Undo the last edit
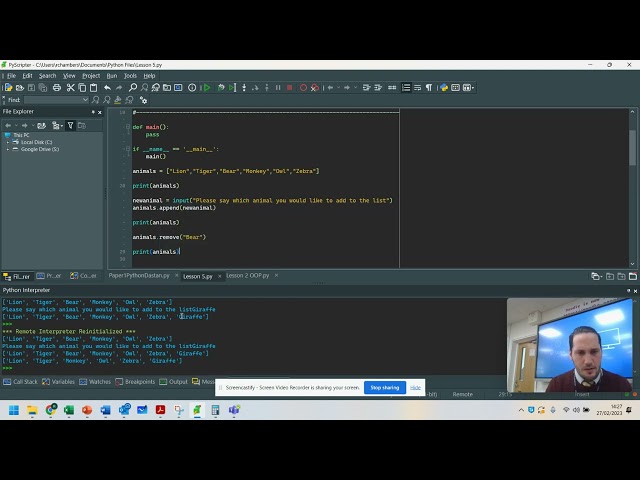640x480 pixels. [x=107, y=88]
